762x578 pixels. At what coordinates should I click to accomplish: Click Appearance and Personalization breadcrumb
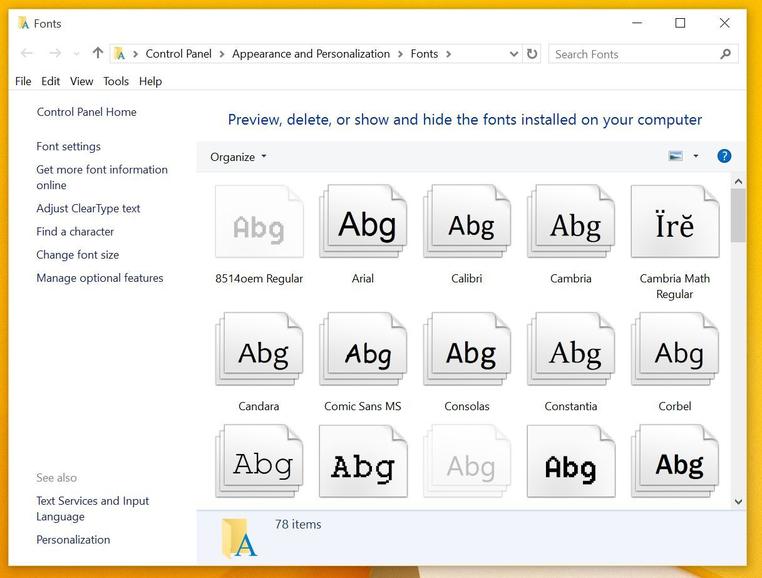tap(311, 54)
